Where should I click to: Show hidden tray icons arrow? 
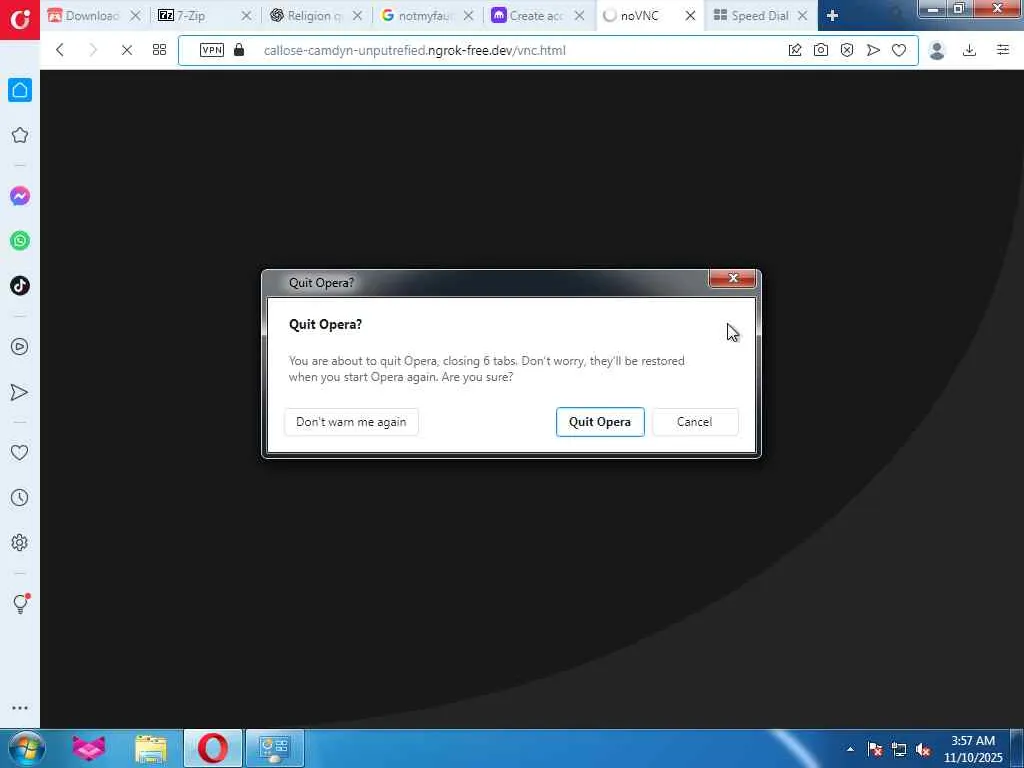coord(850,749)
